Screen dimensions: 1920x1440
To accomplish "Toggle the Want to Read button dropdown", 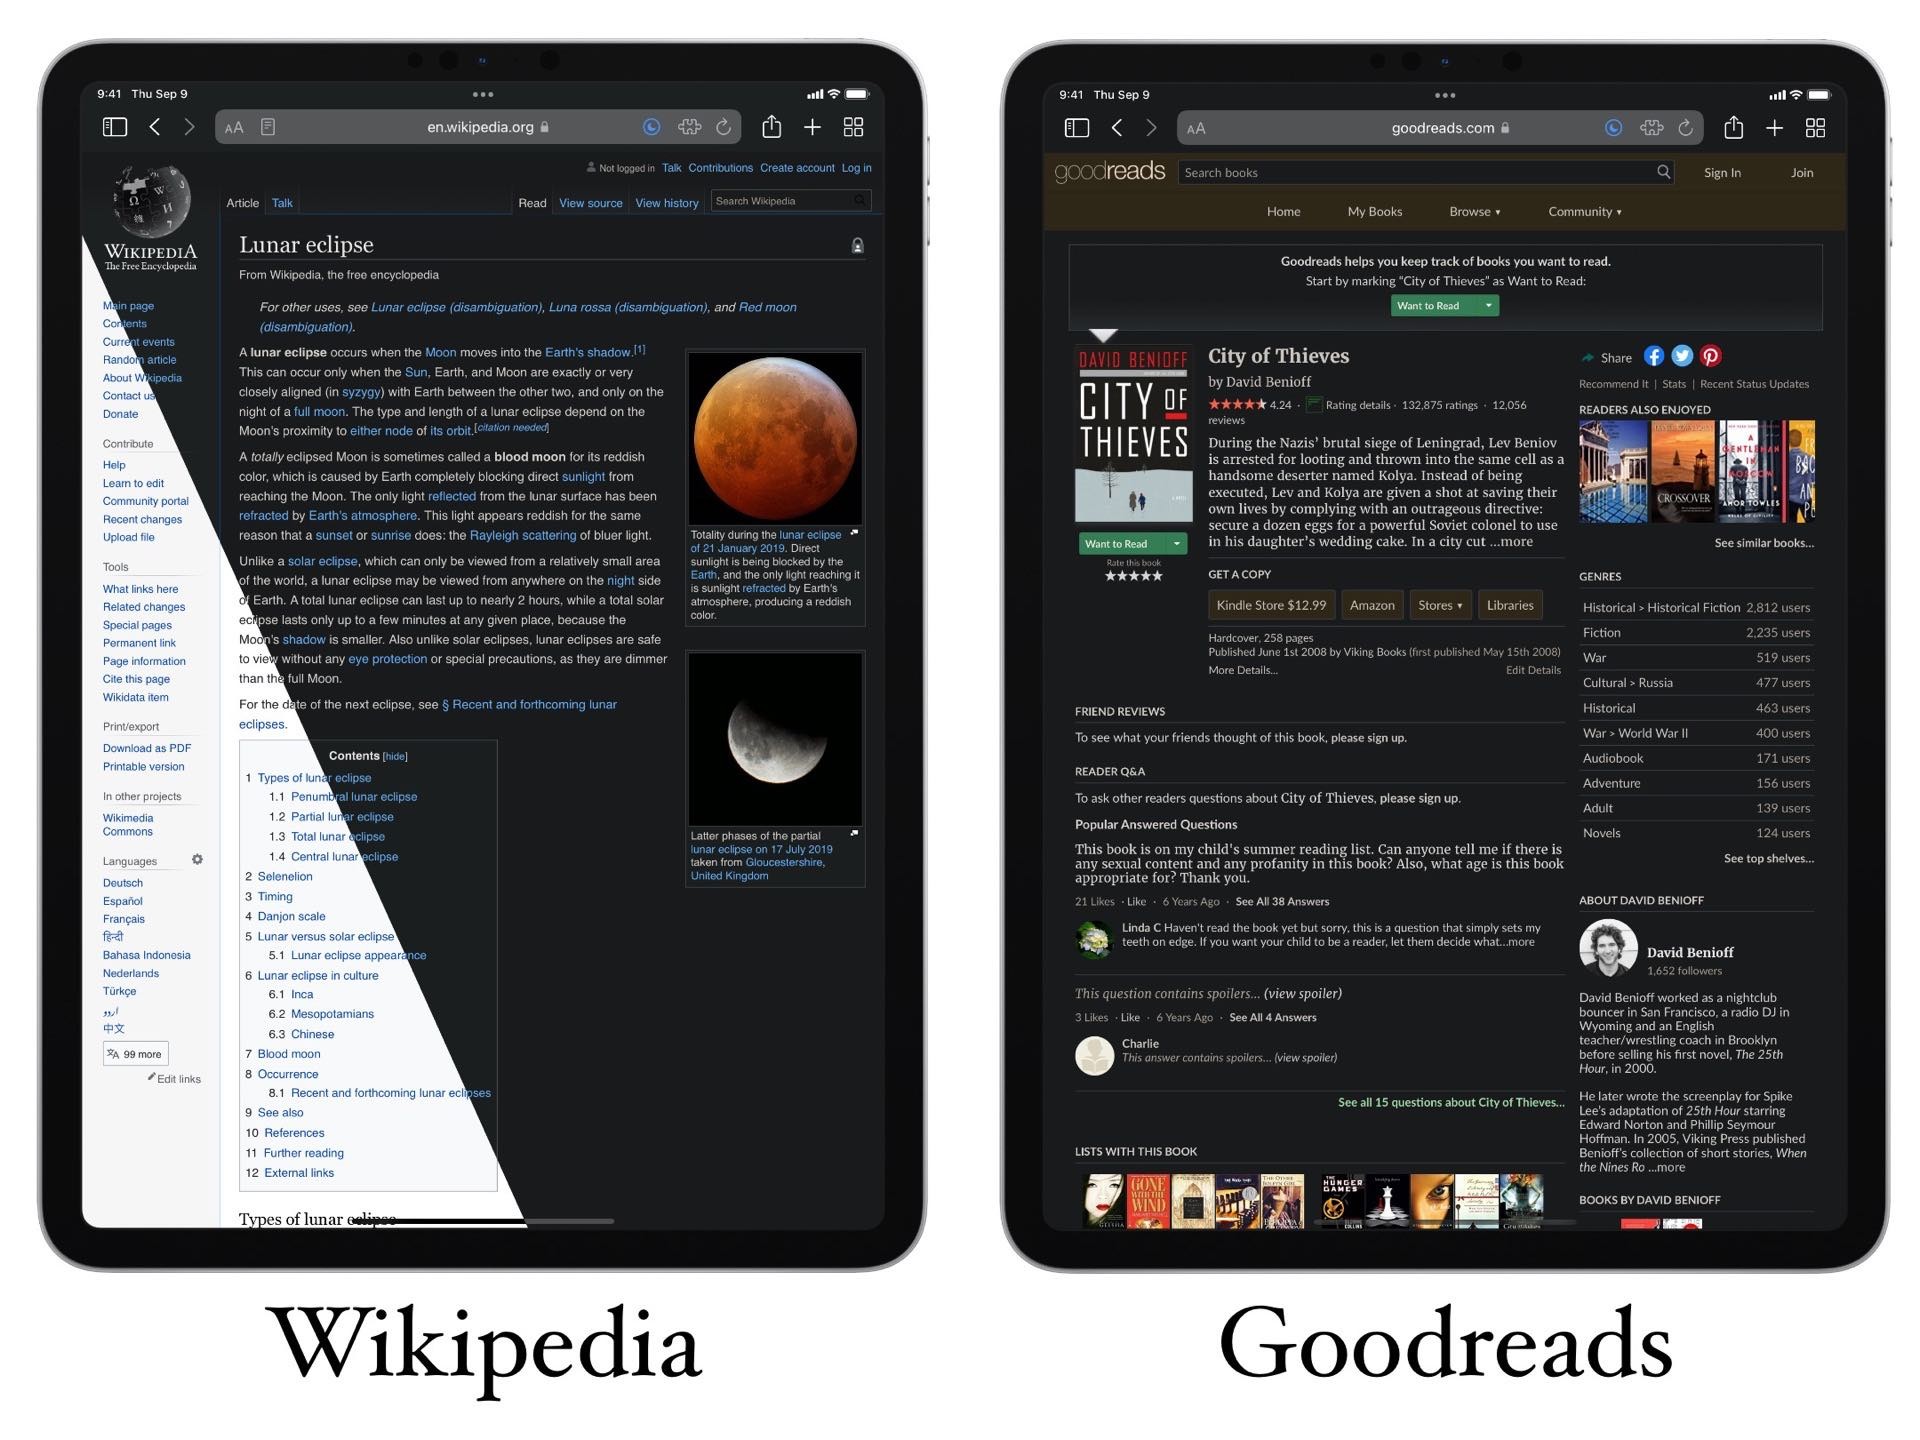I will click(x=1176, y=543).
